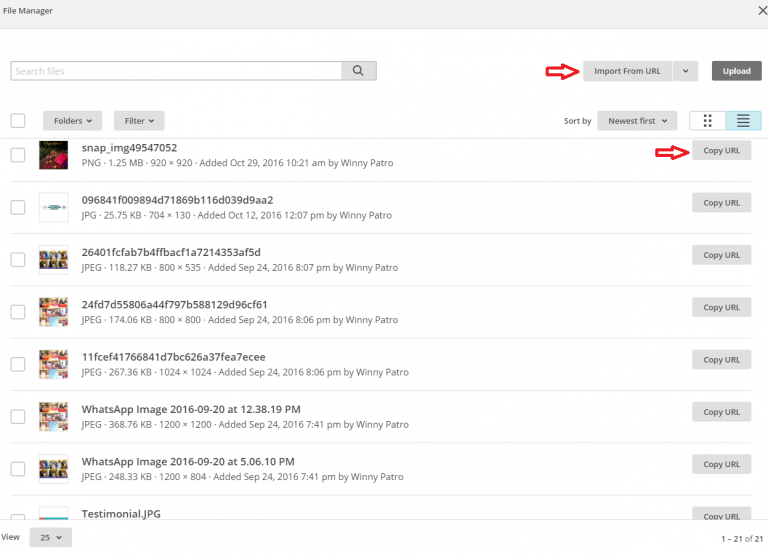Screen dimensions: 768x557
Task: Click into the Search files field
Action: (175, 71)
